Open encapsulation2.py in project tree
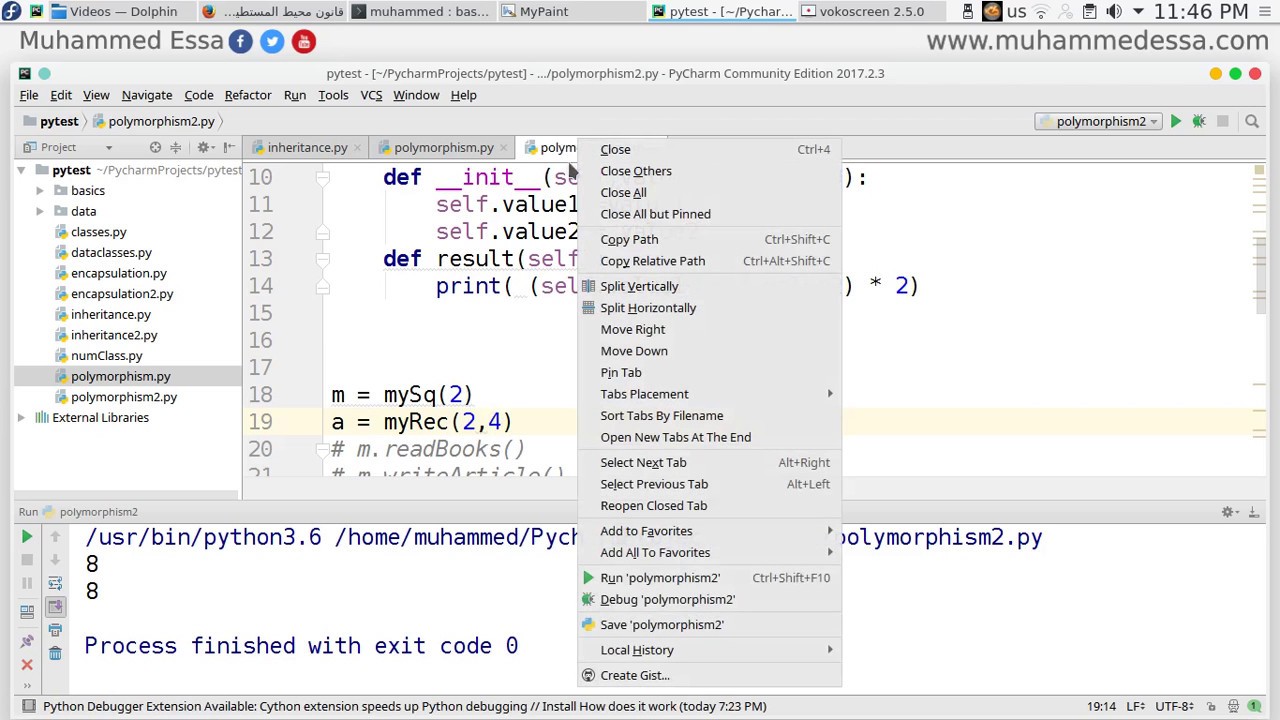Viewport: 1280px width, 720px height. tap(122, 294)
